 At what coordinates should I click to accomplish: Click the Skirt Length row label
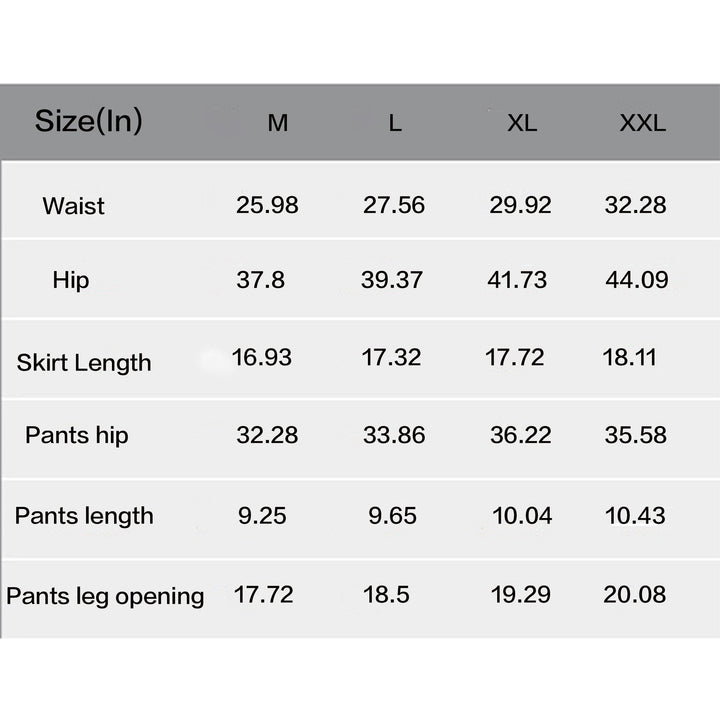84,363
